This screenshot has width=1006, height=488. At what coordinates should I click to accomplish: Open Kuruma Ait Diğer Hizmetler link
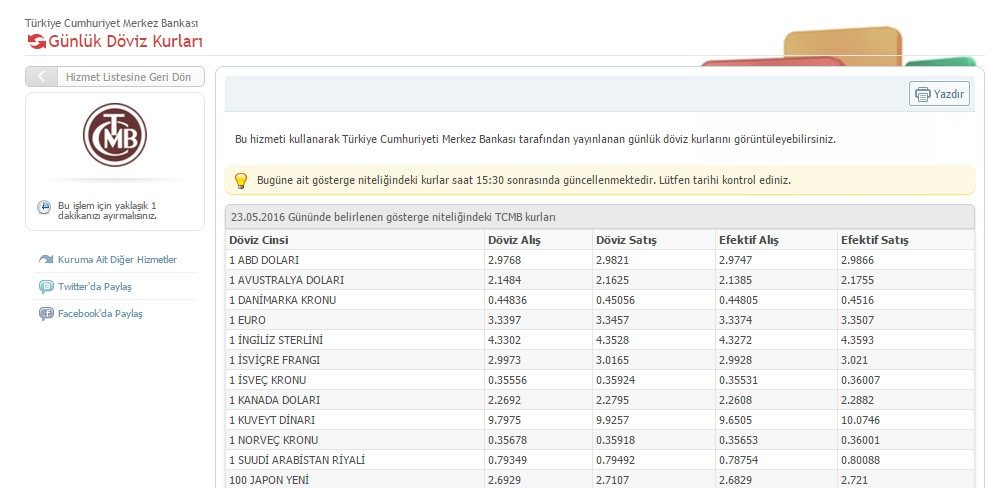(117, 260)
